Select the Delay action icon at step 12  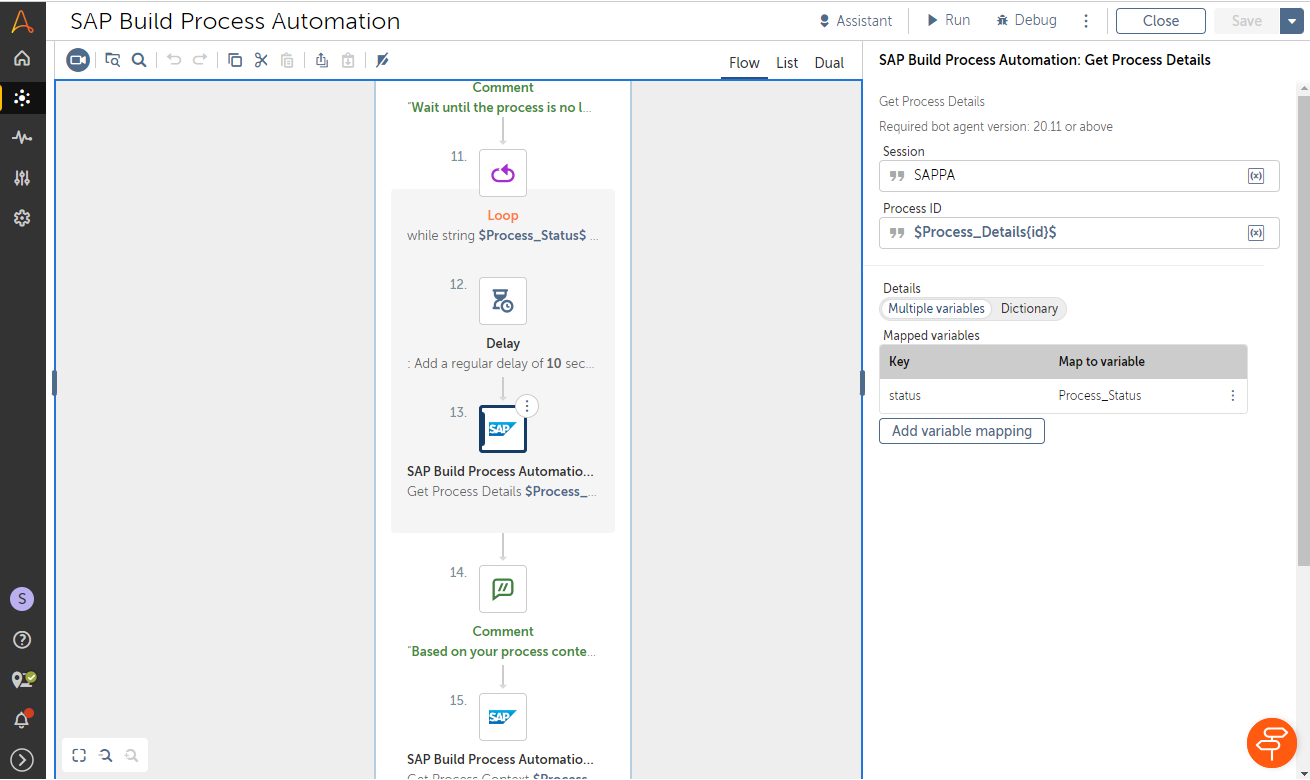502,301
